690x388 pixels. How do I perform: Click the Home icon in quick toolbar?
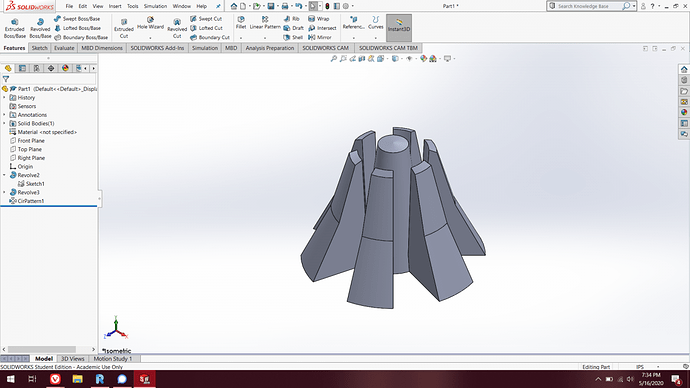pos(234,6)
